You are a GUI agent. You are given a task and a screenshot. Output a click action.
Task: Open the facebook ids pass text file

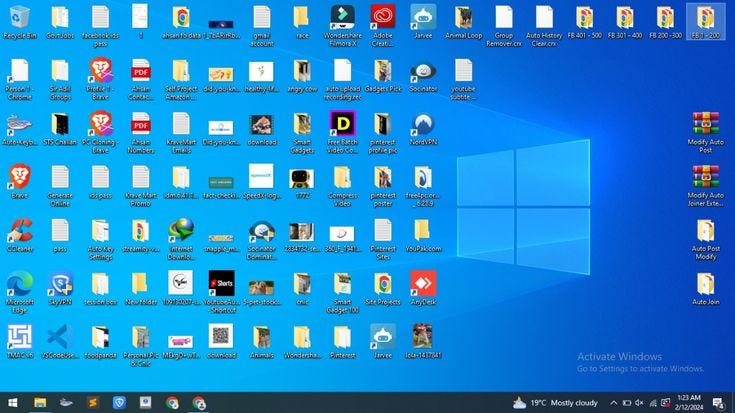pos(100,26)
